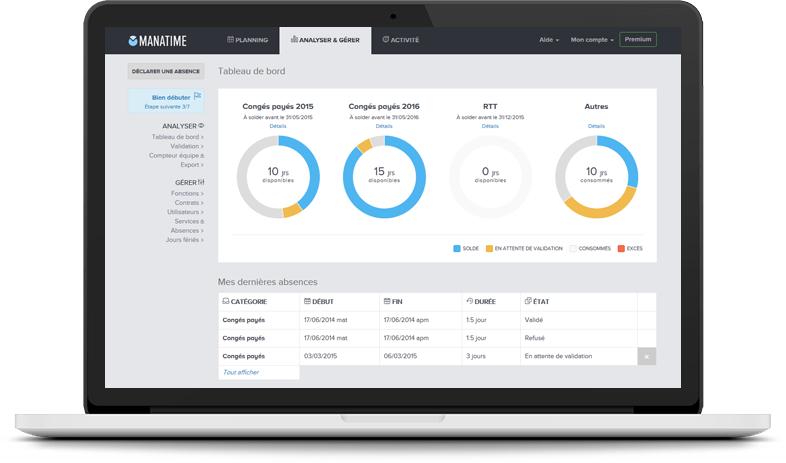Click the Congés payés 2016 donut chart
Screen dimensions: 786x463
click(x=384, y=177)
